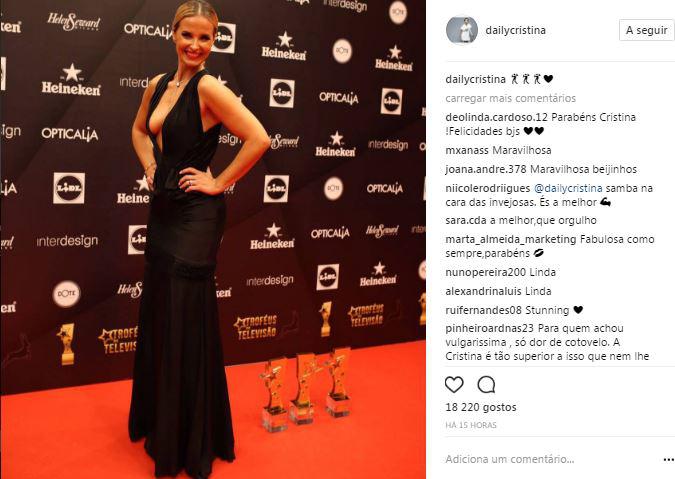
Task: Open the red carpet post photo
Action: (213, 239)
